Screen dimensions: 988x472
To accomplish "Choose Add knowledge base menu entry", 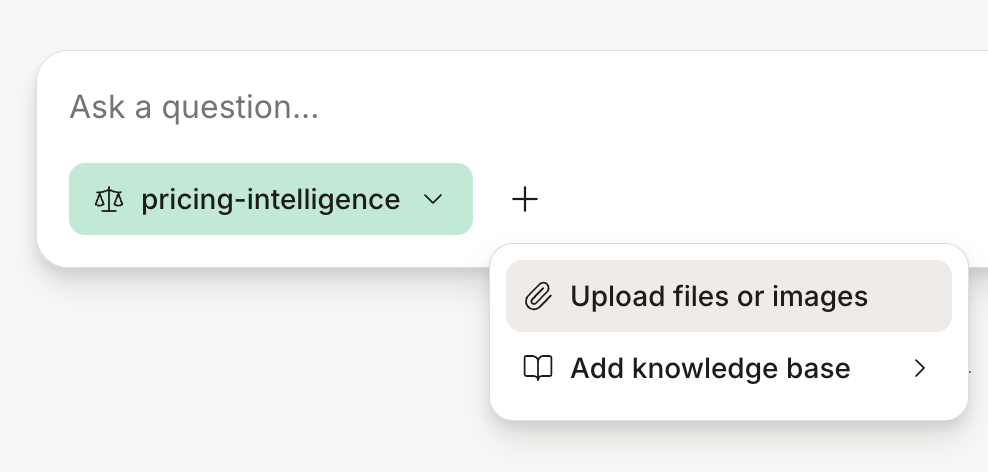I will (x=728, y=368).
